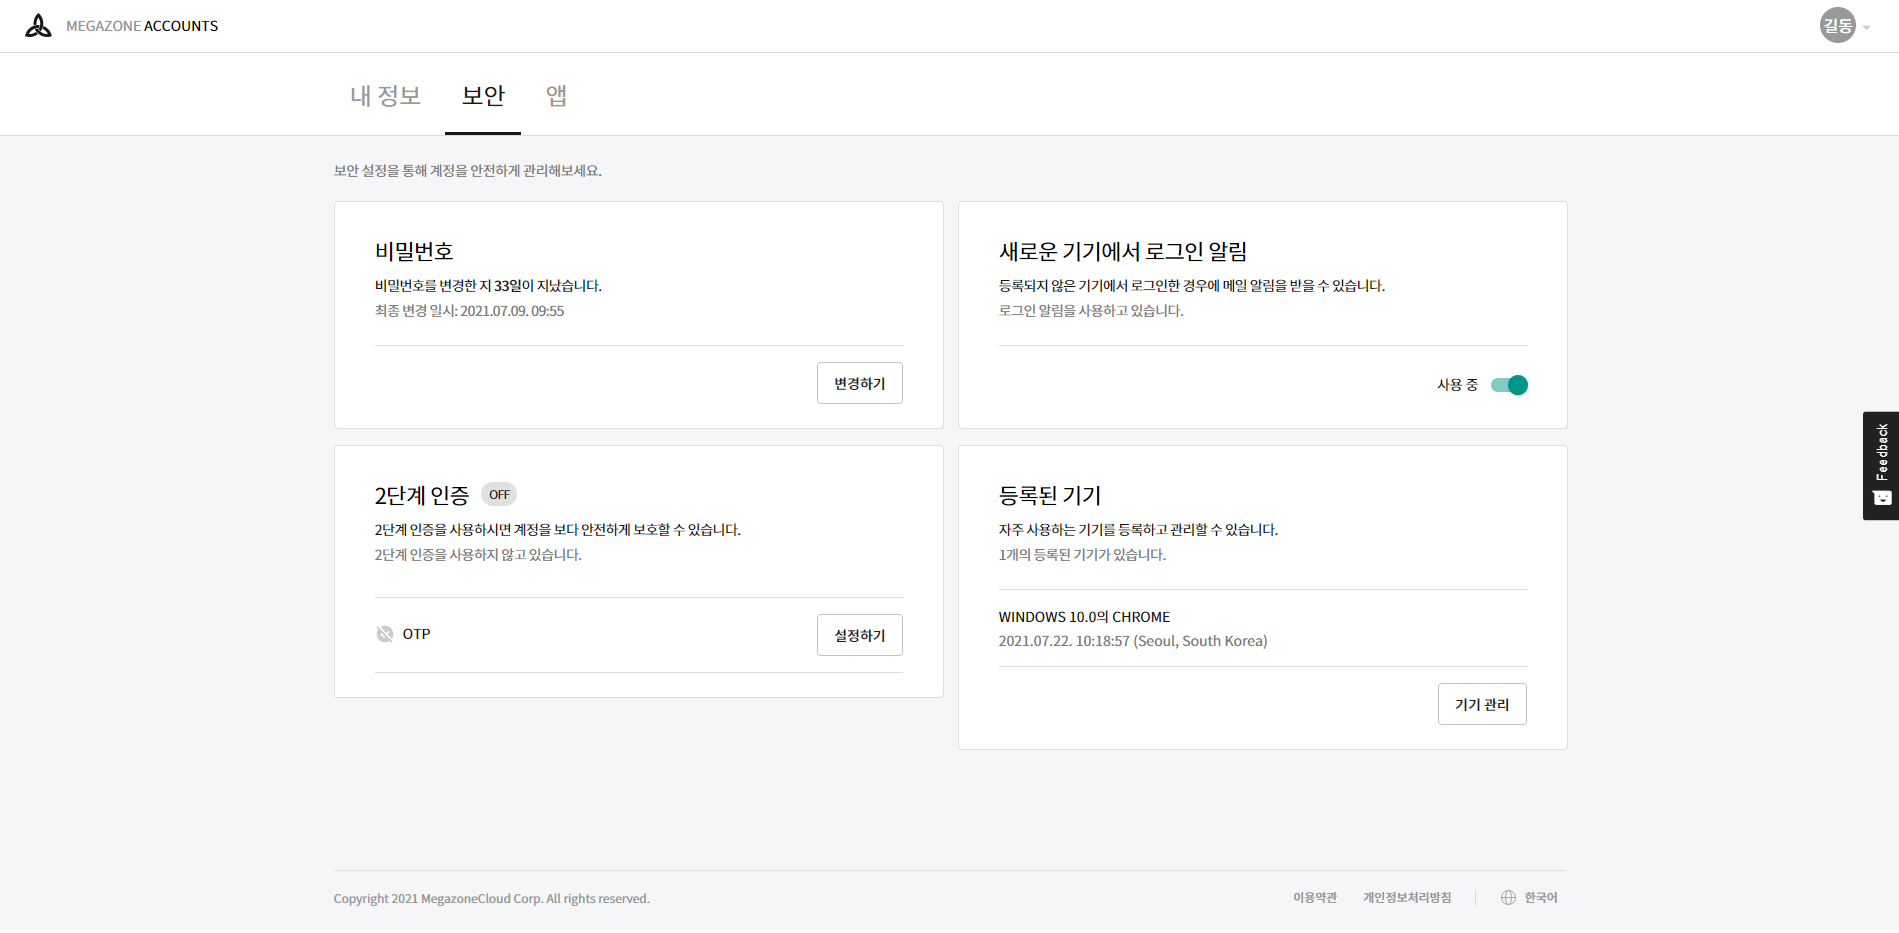This screenshot has height=933, width=1899.
Task: Click the globe language icon
Action: click(1508, 898)
